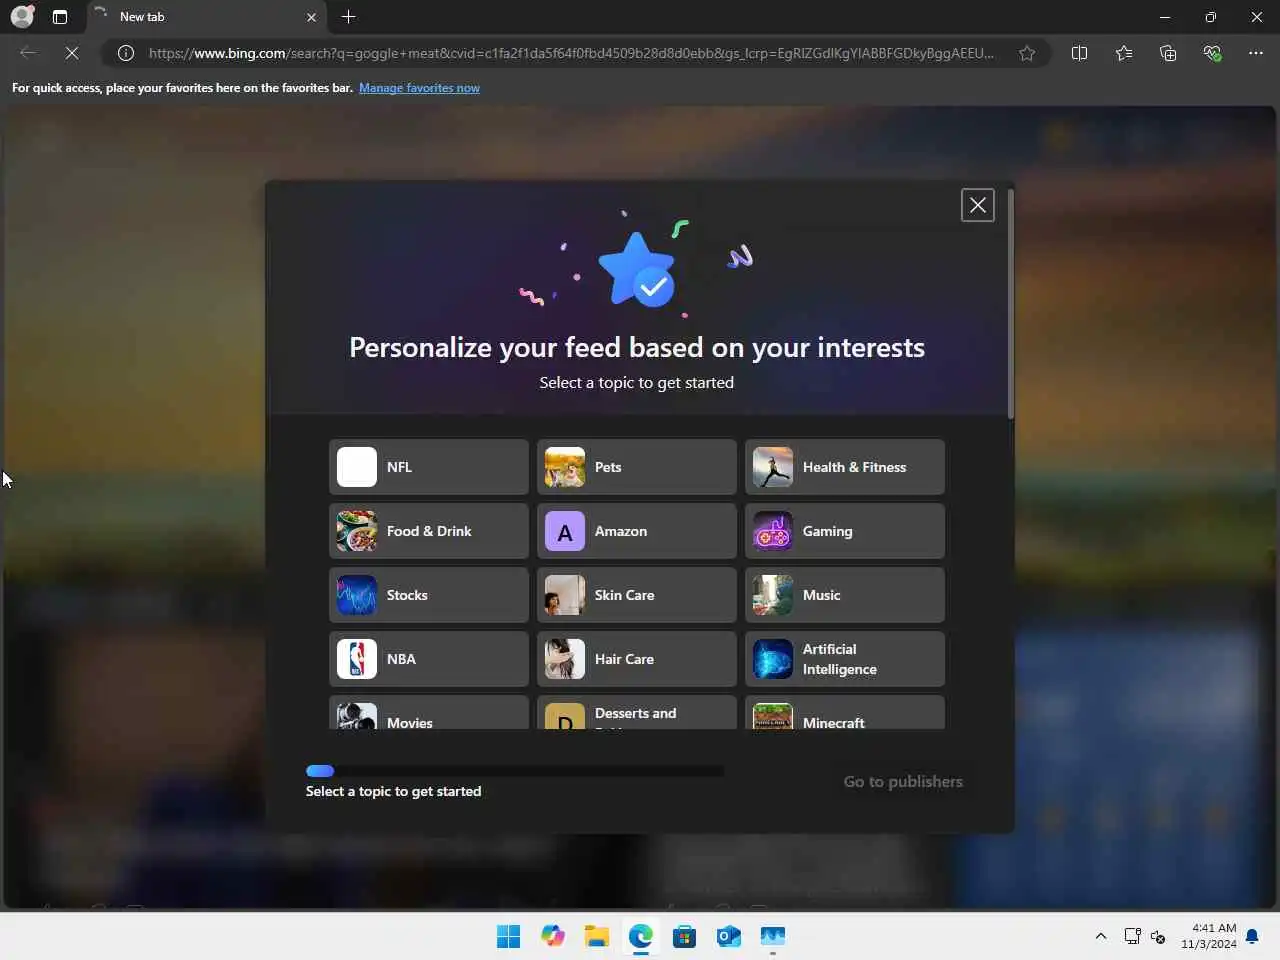View site information icon

tap(126, 53)
